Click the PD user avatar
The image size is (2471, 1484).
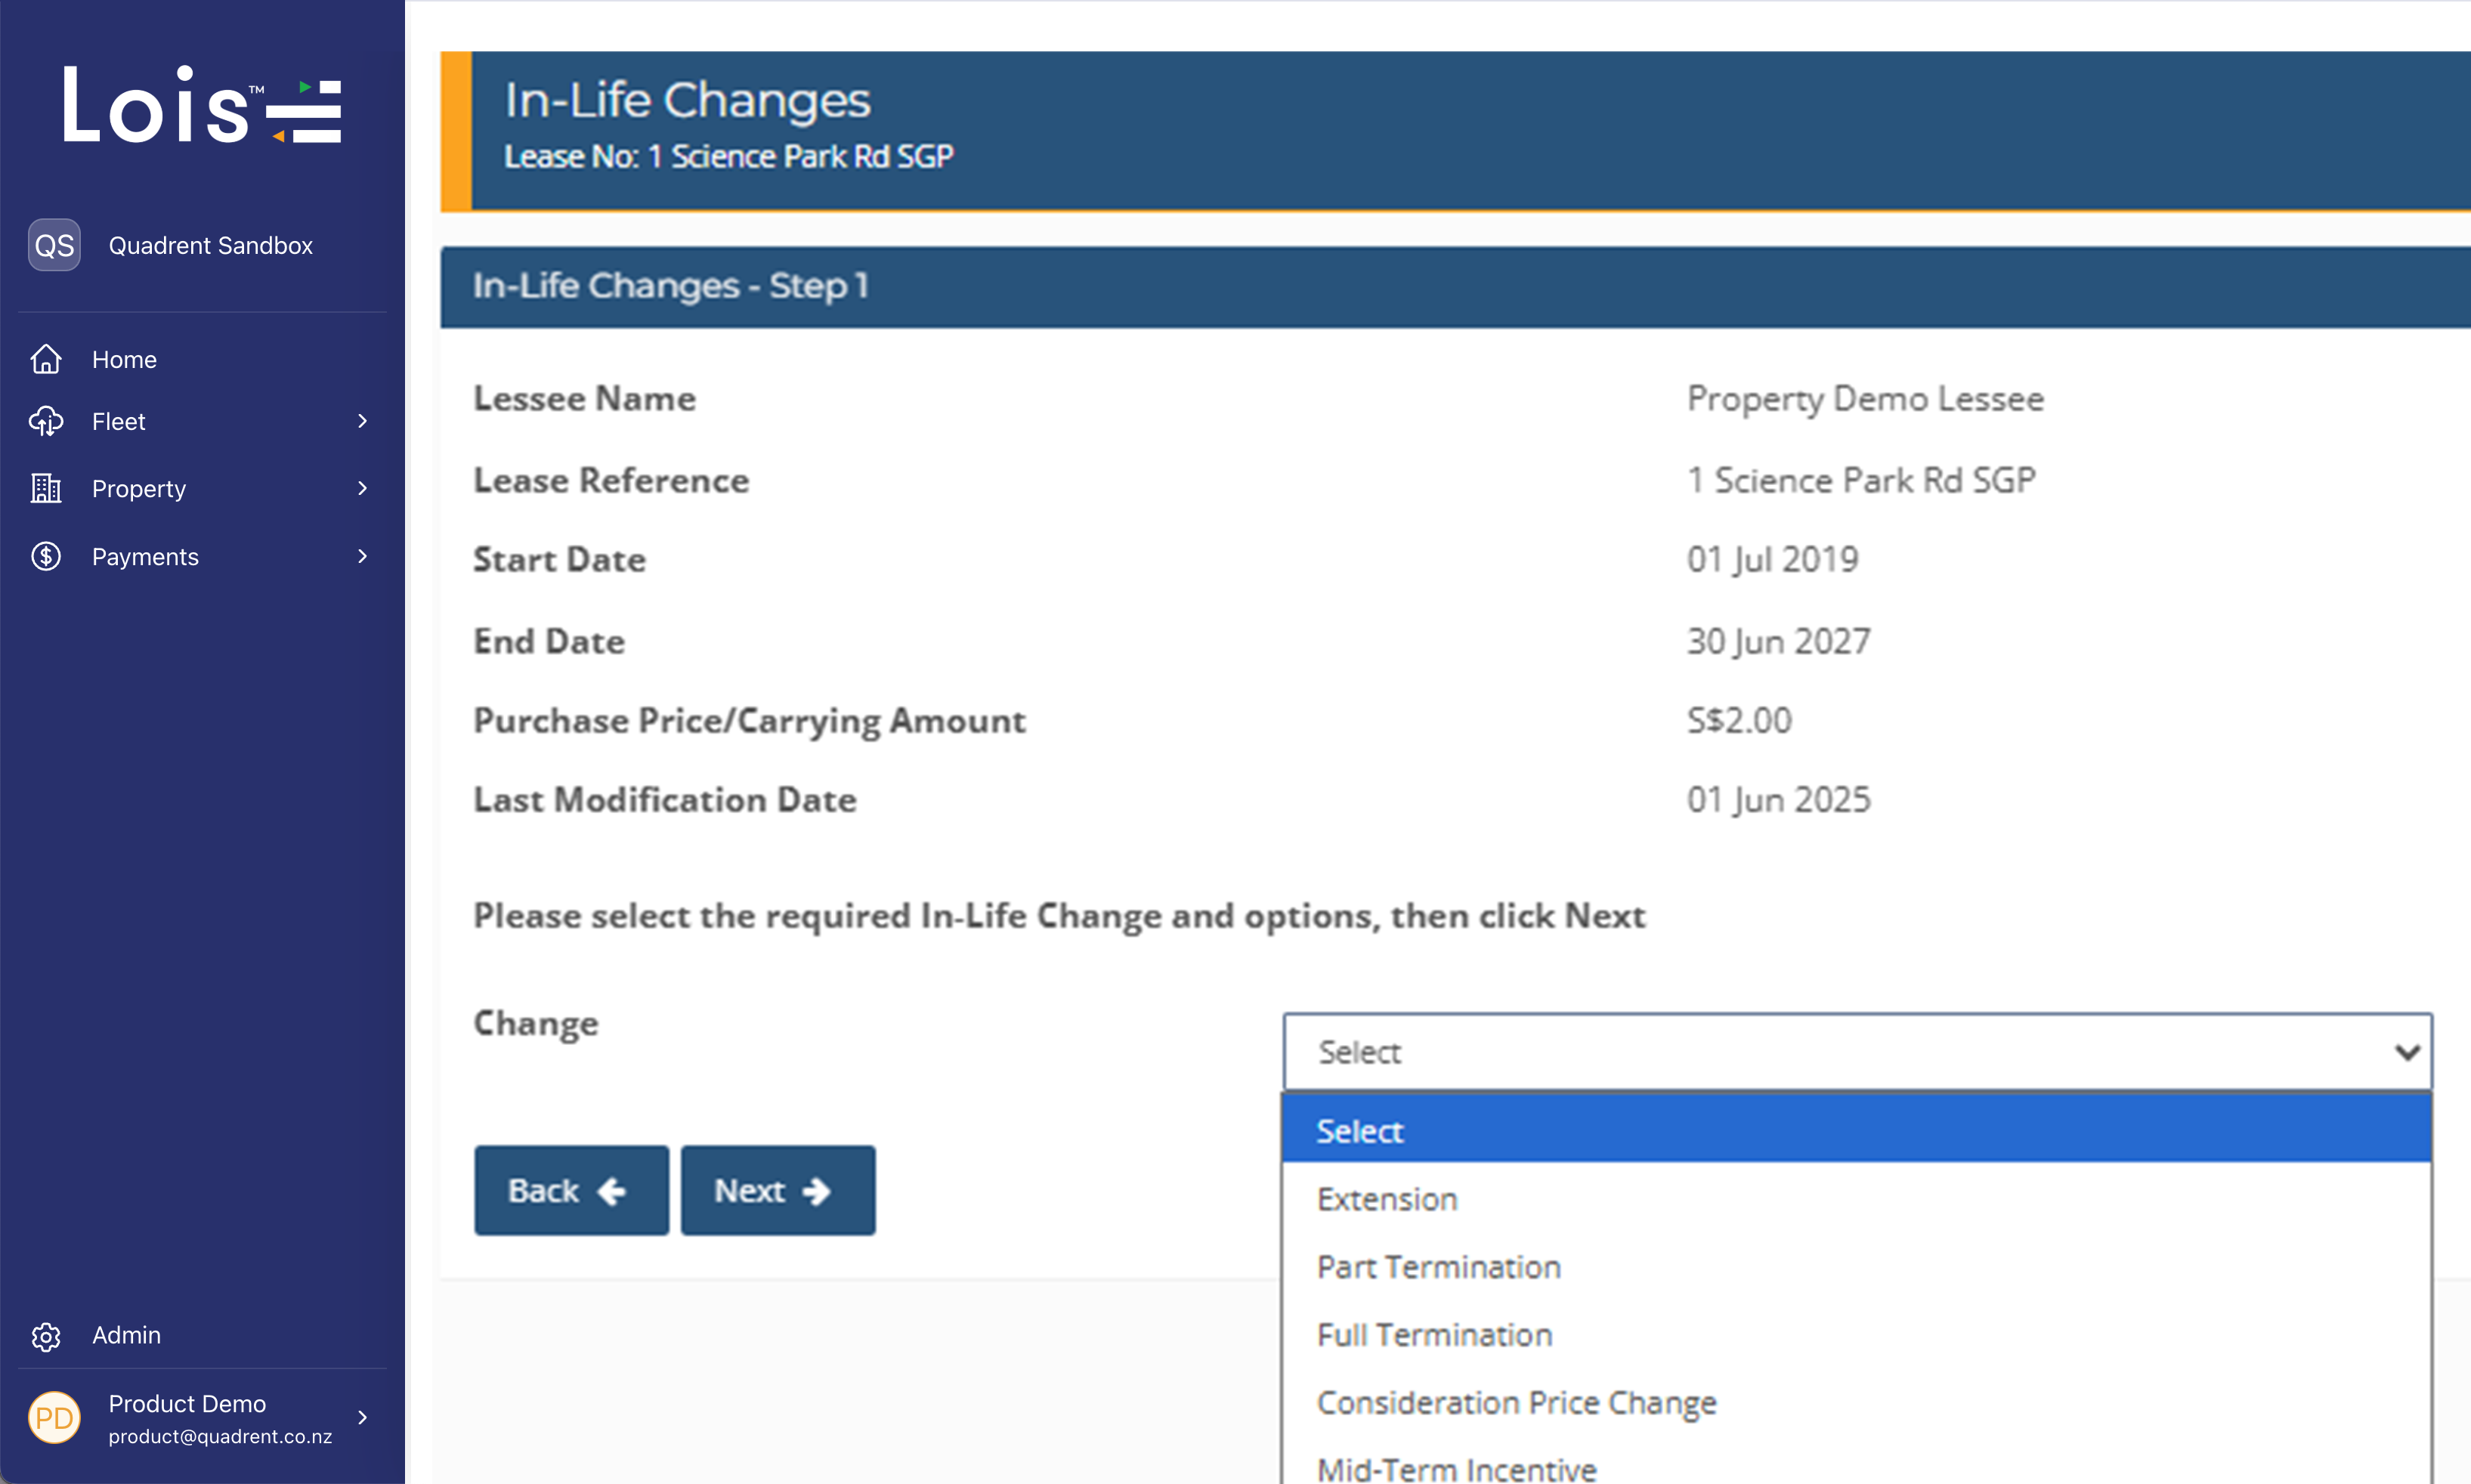pyautogui.click(x=54, y=1418)
